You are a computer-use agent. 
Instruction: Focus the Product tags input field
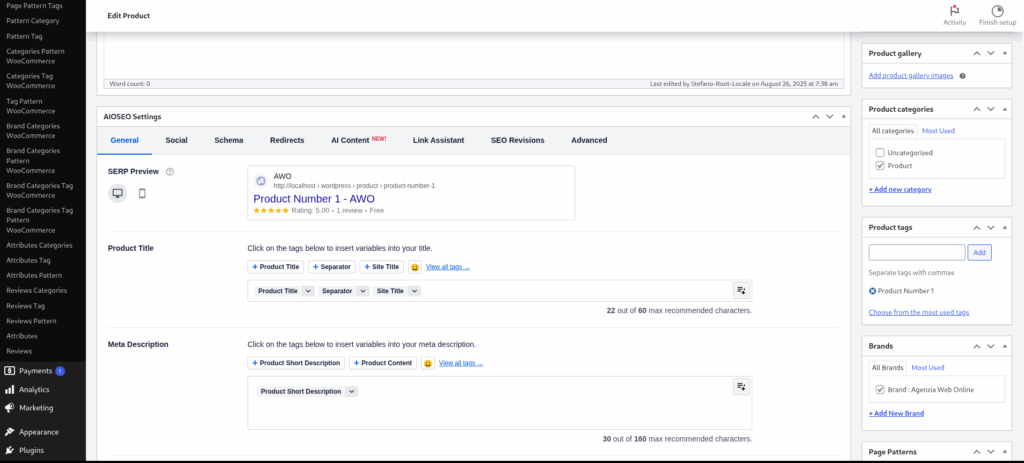[x=916, y=253]
